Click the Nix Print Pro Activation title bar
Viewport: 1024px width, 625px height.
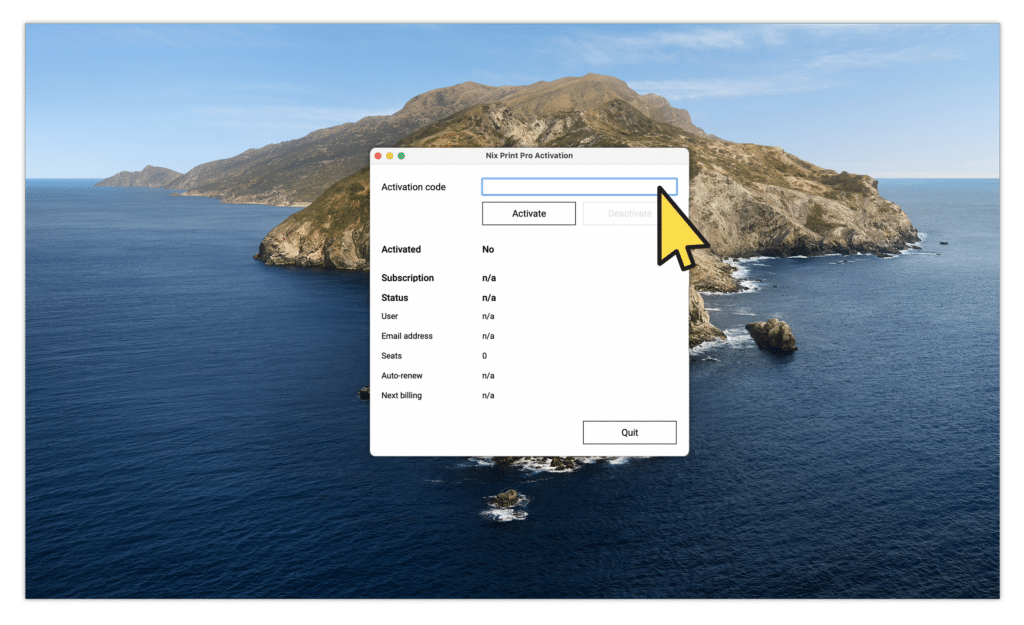(529, 156)
